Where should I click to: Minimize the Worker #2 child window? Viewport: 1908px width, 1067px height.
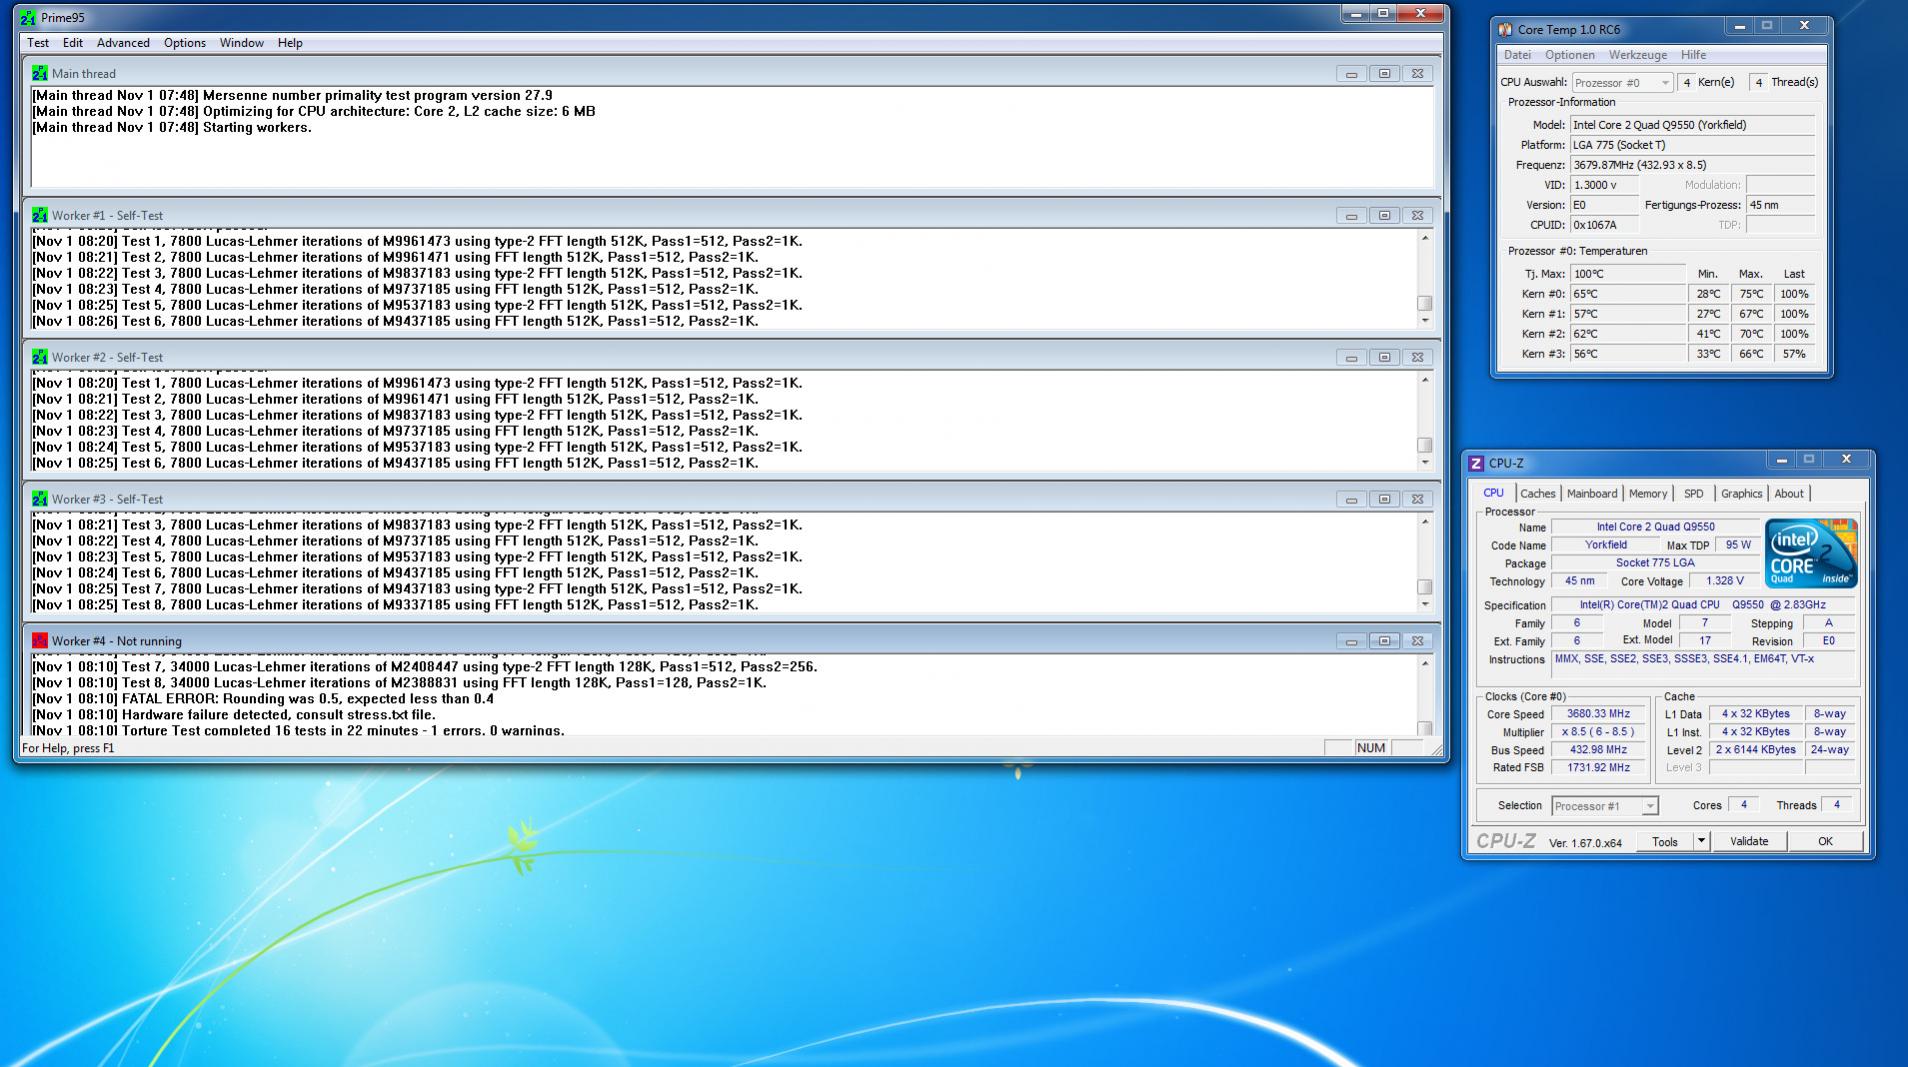[1351, 358]
